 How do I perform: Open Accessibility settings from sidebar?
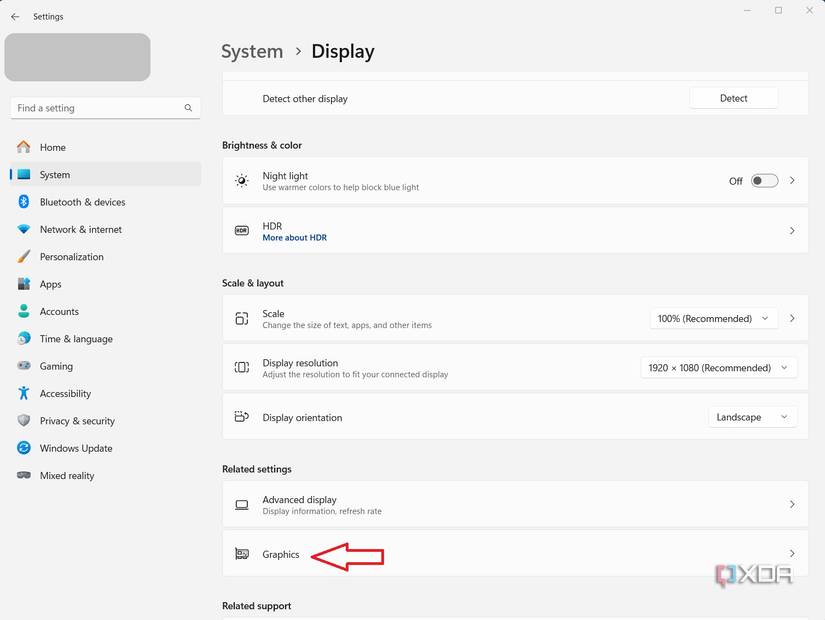point(65,393)
